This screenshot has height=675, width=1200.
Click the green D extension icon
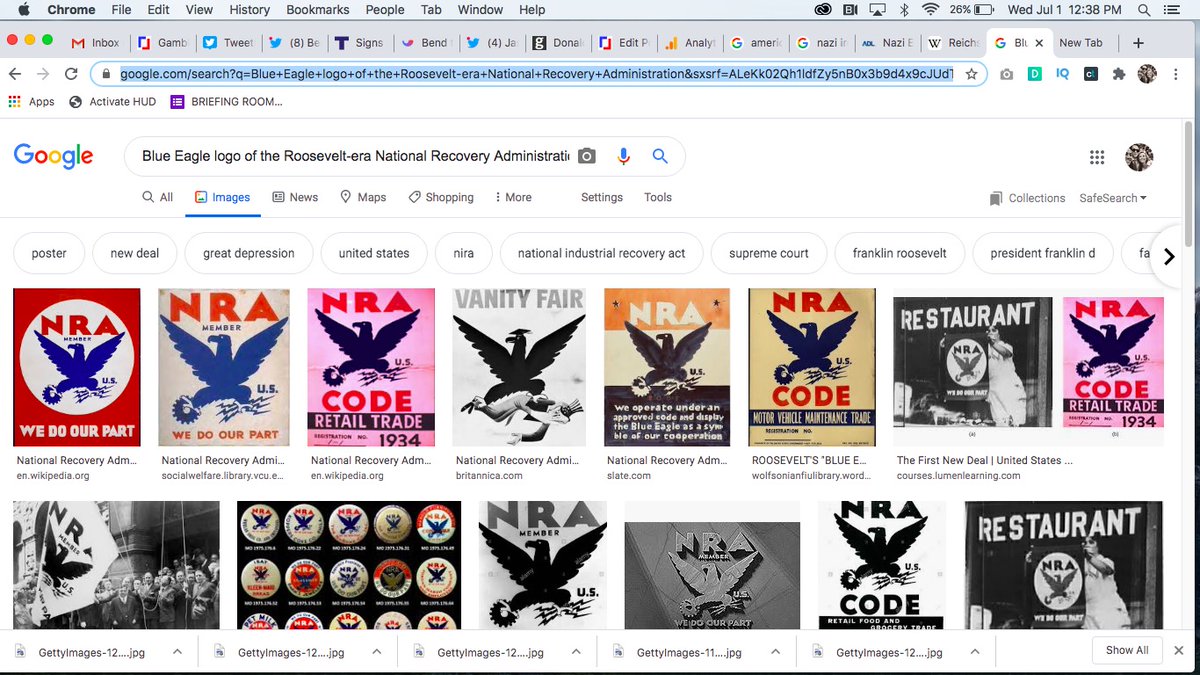(x=1035, y=74)
